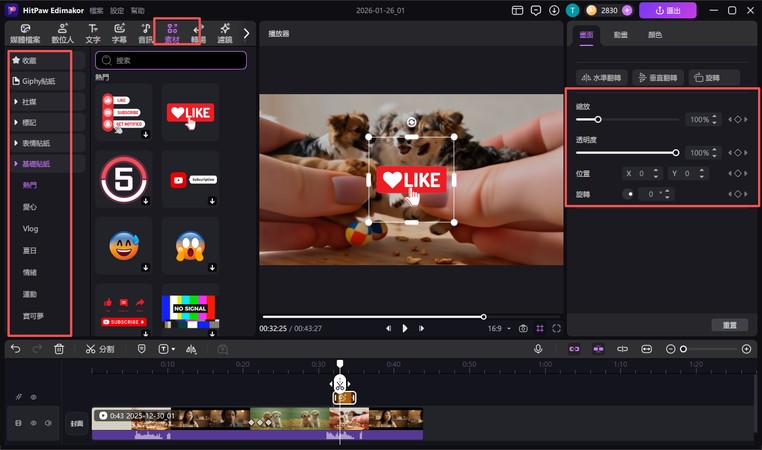Switch to the 動畫 animation tab
This screenshot has width=762, height=450.
click(x=621, y=33)
